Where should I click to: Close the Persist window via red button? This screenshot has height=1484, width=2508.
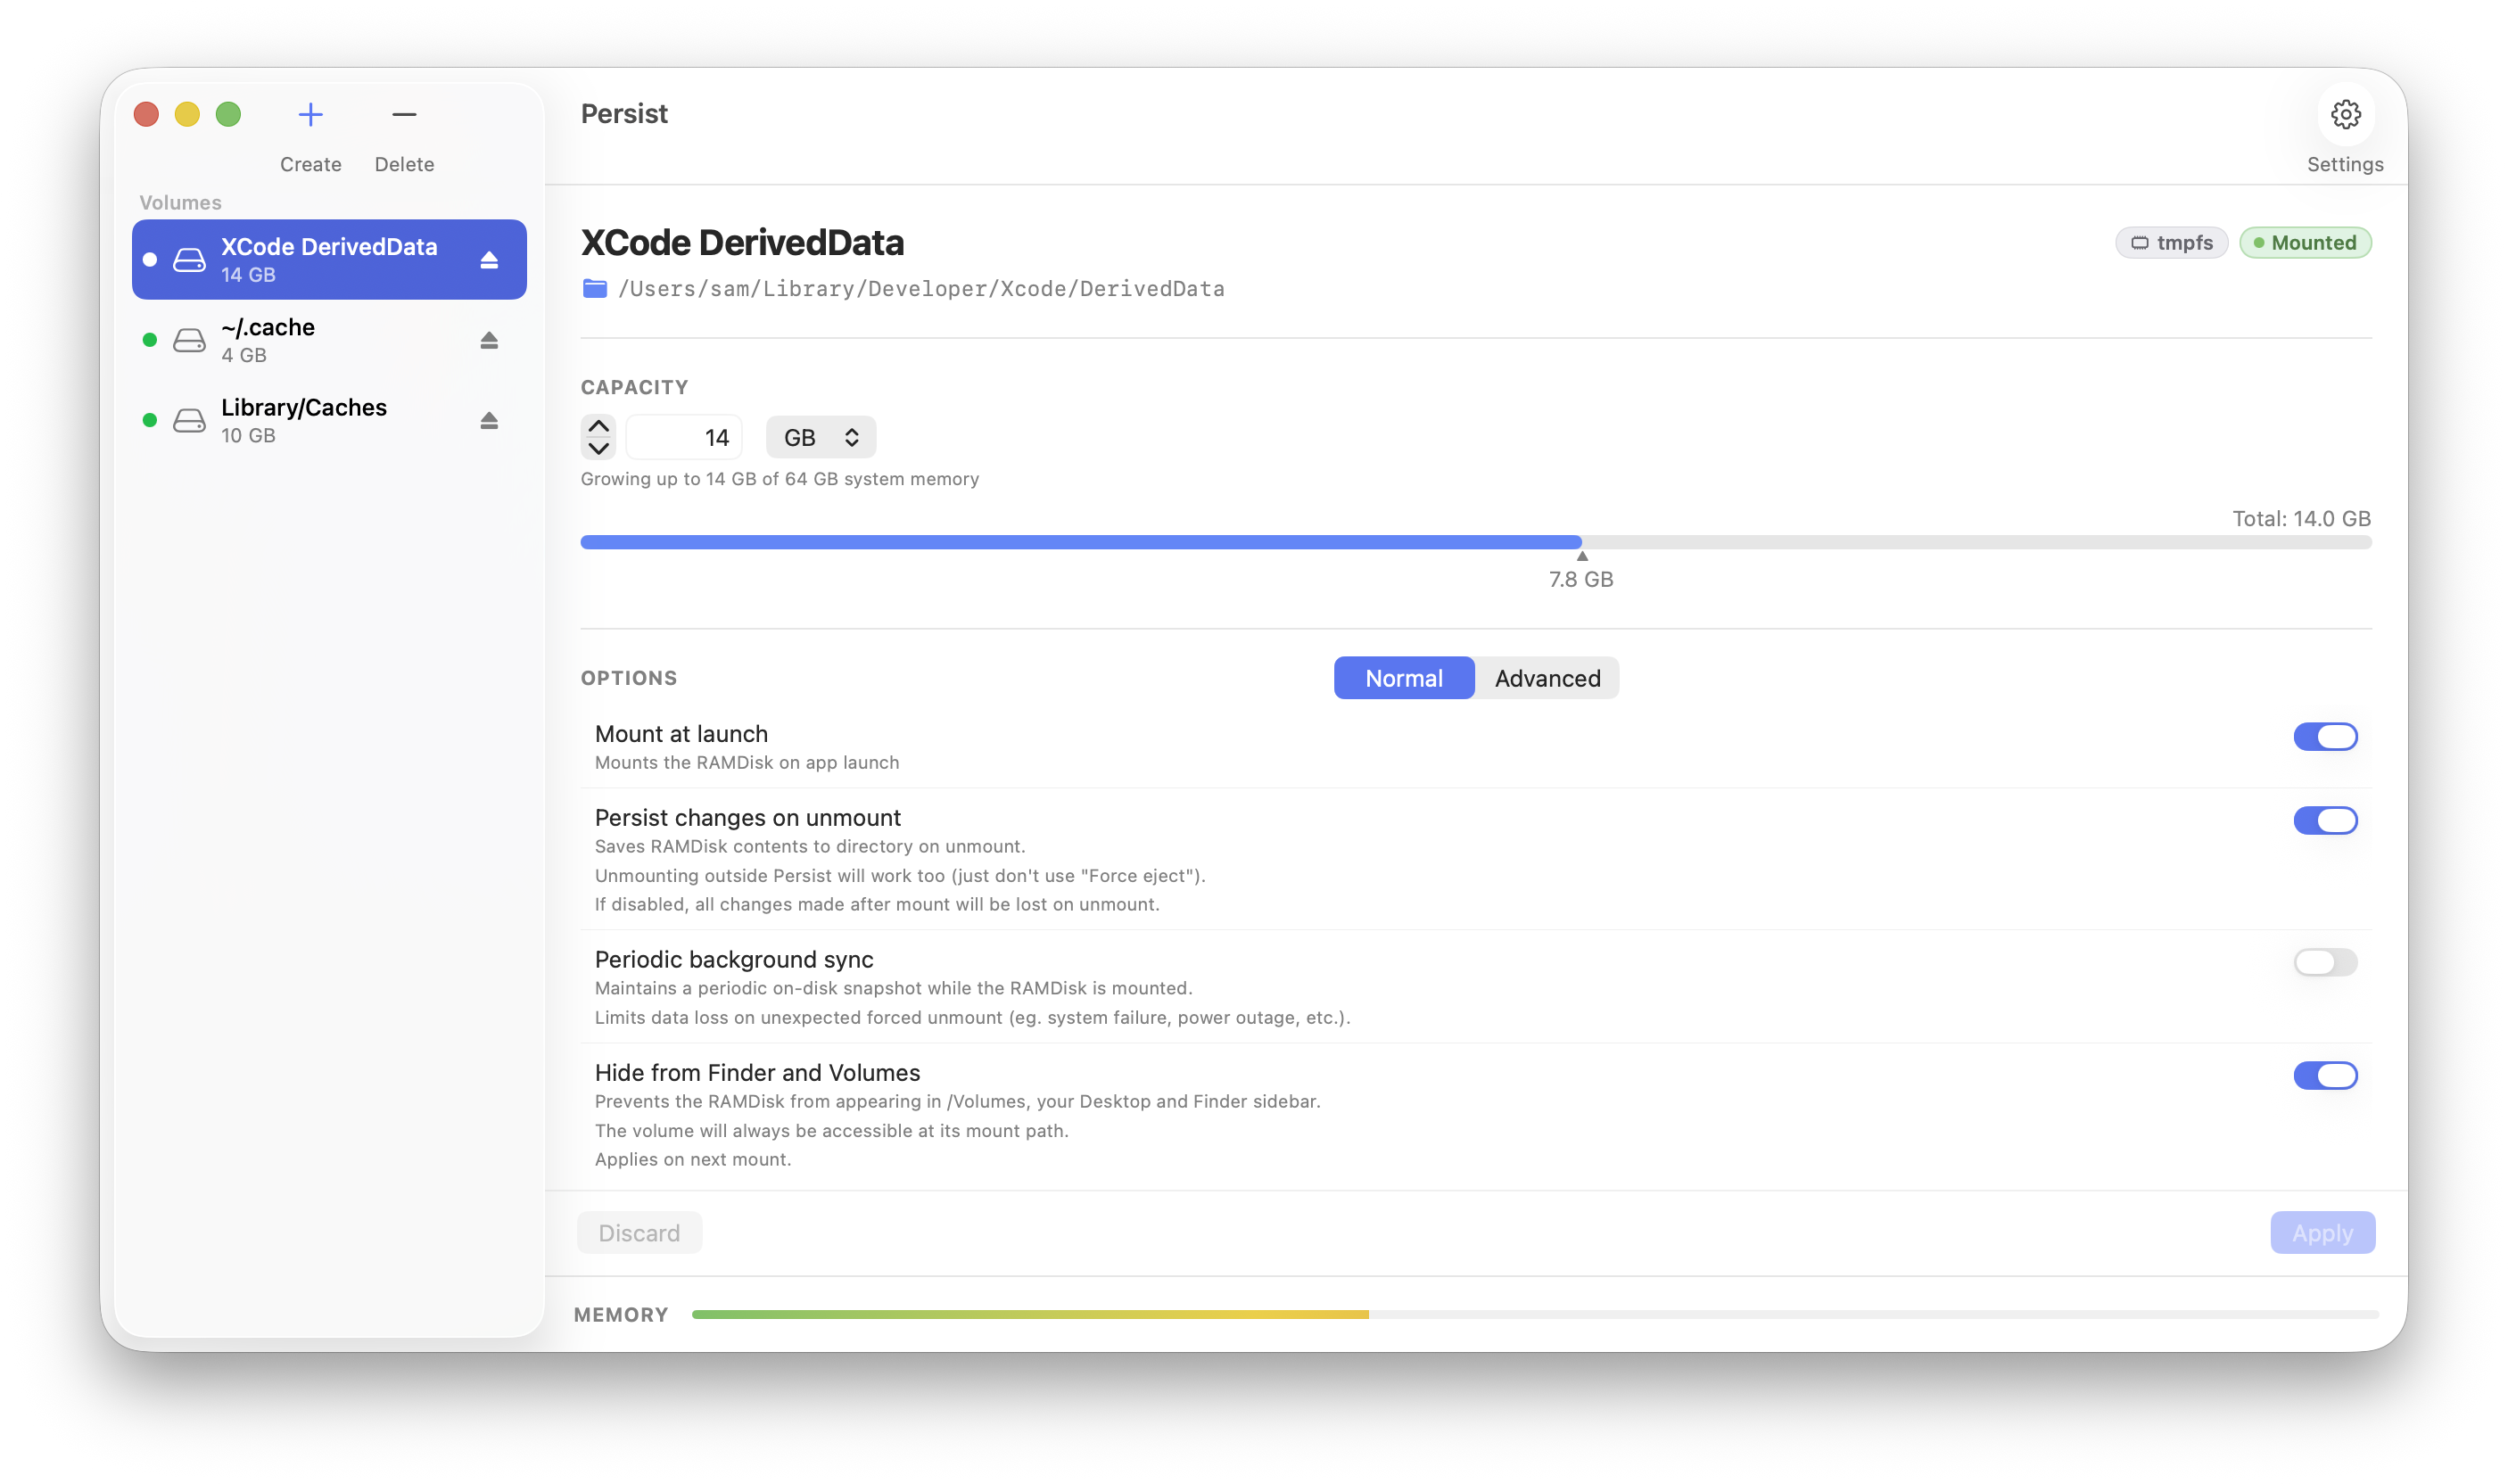point(146,115)
